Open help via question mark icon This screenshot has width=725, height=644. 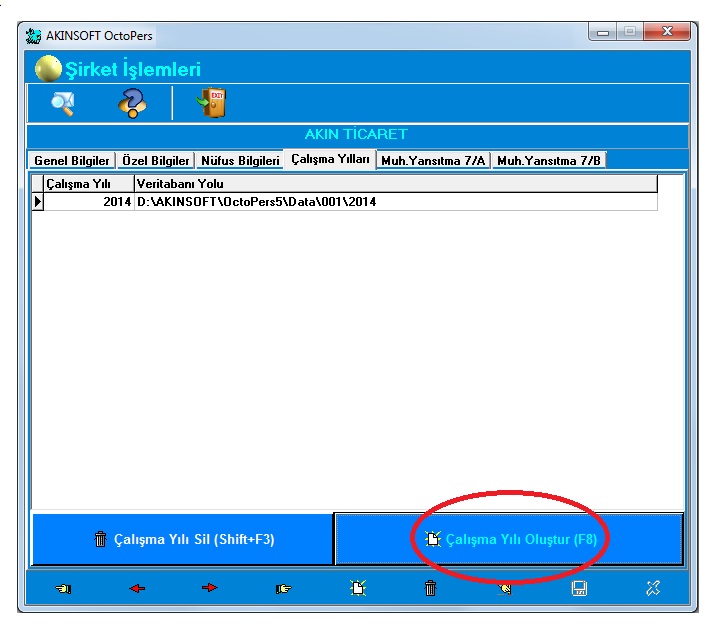132,103
